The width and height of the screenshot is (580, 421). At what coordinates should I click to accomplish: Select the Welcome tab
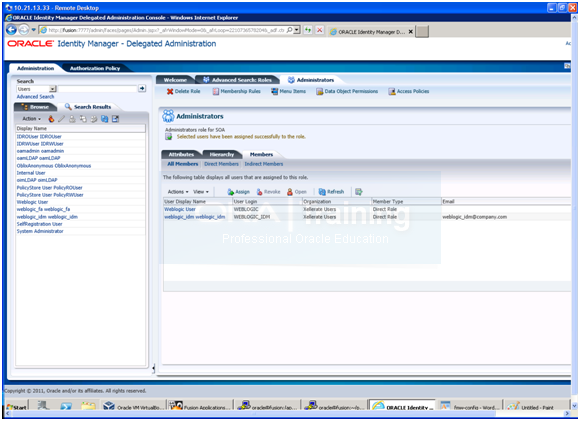coord(175,80)
